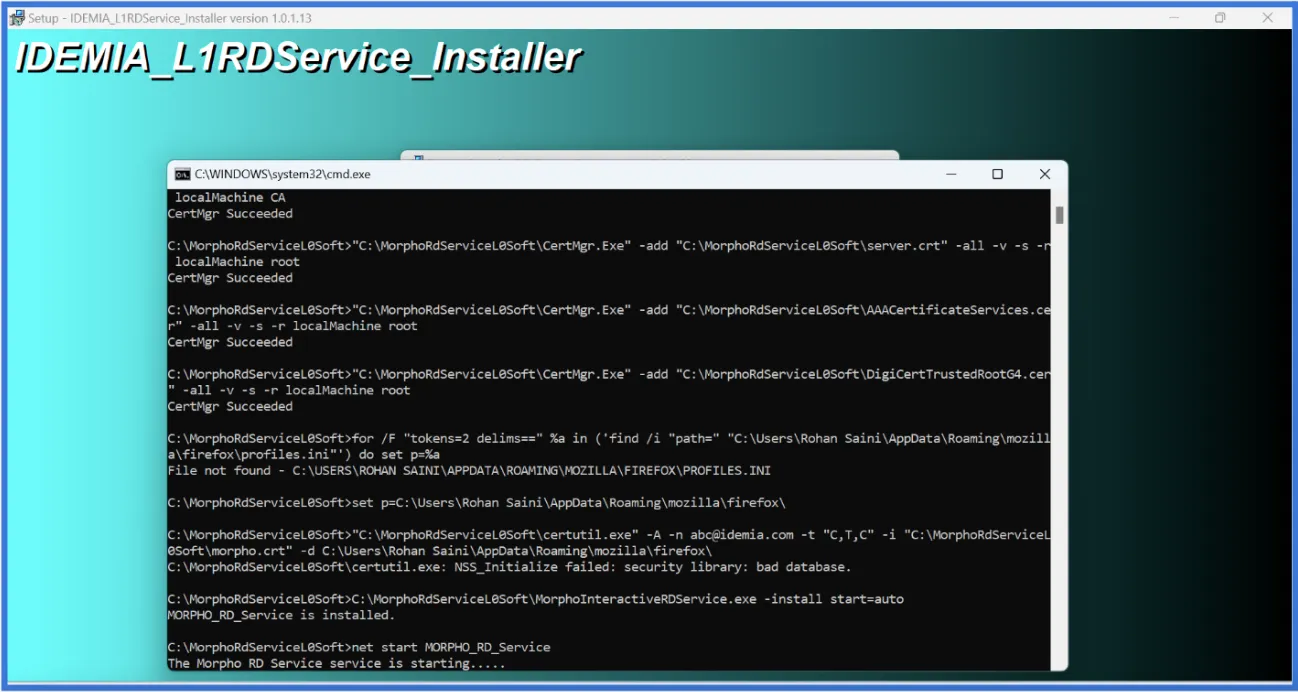The image size is (1298, 692).
Task: Click the cmd window scrollbar thumb
Action: pos(1059,215)
